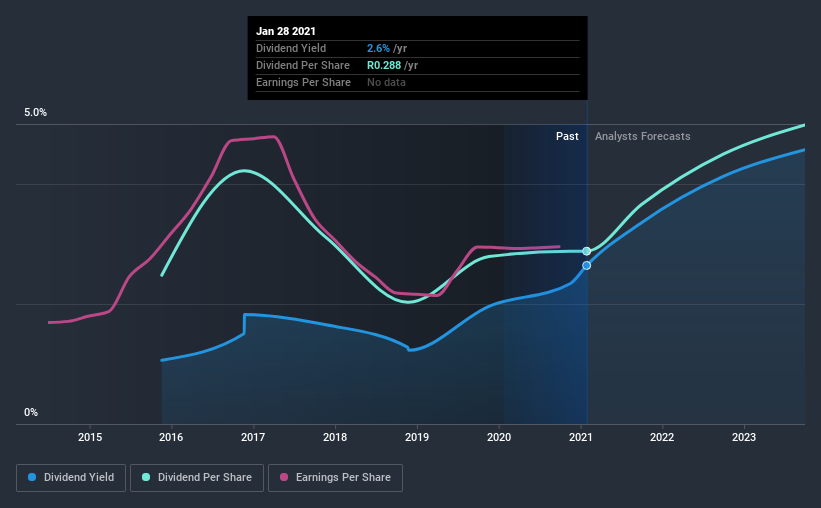The image size is (821, 508).
Task: Click the 2016 x-axis label
Action: [x=171, y=437]
